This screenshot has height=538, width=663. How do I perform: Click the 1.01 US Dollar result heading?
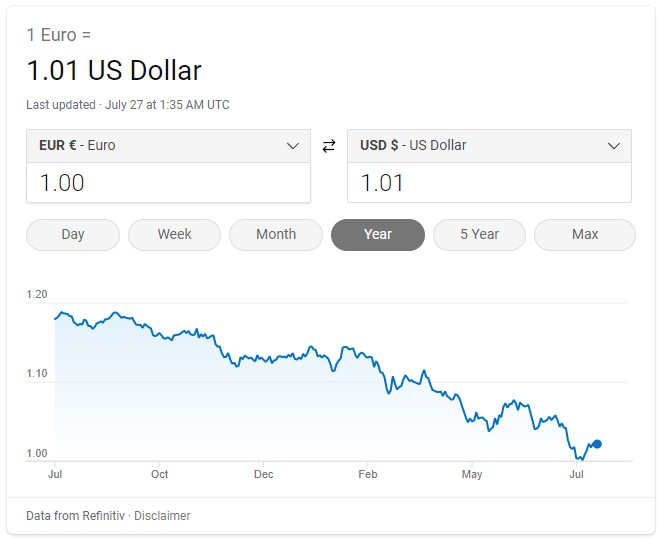(114, 71)
